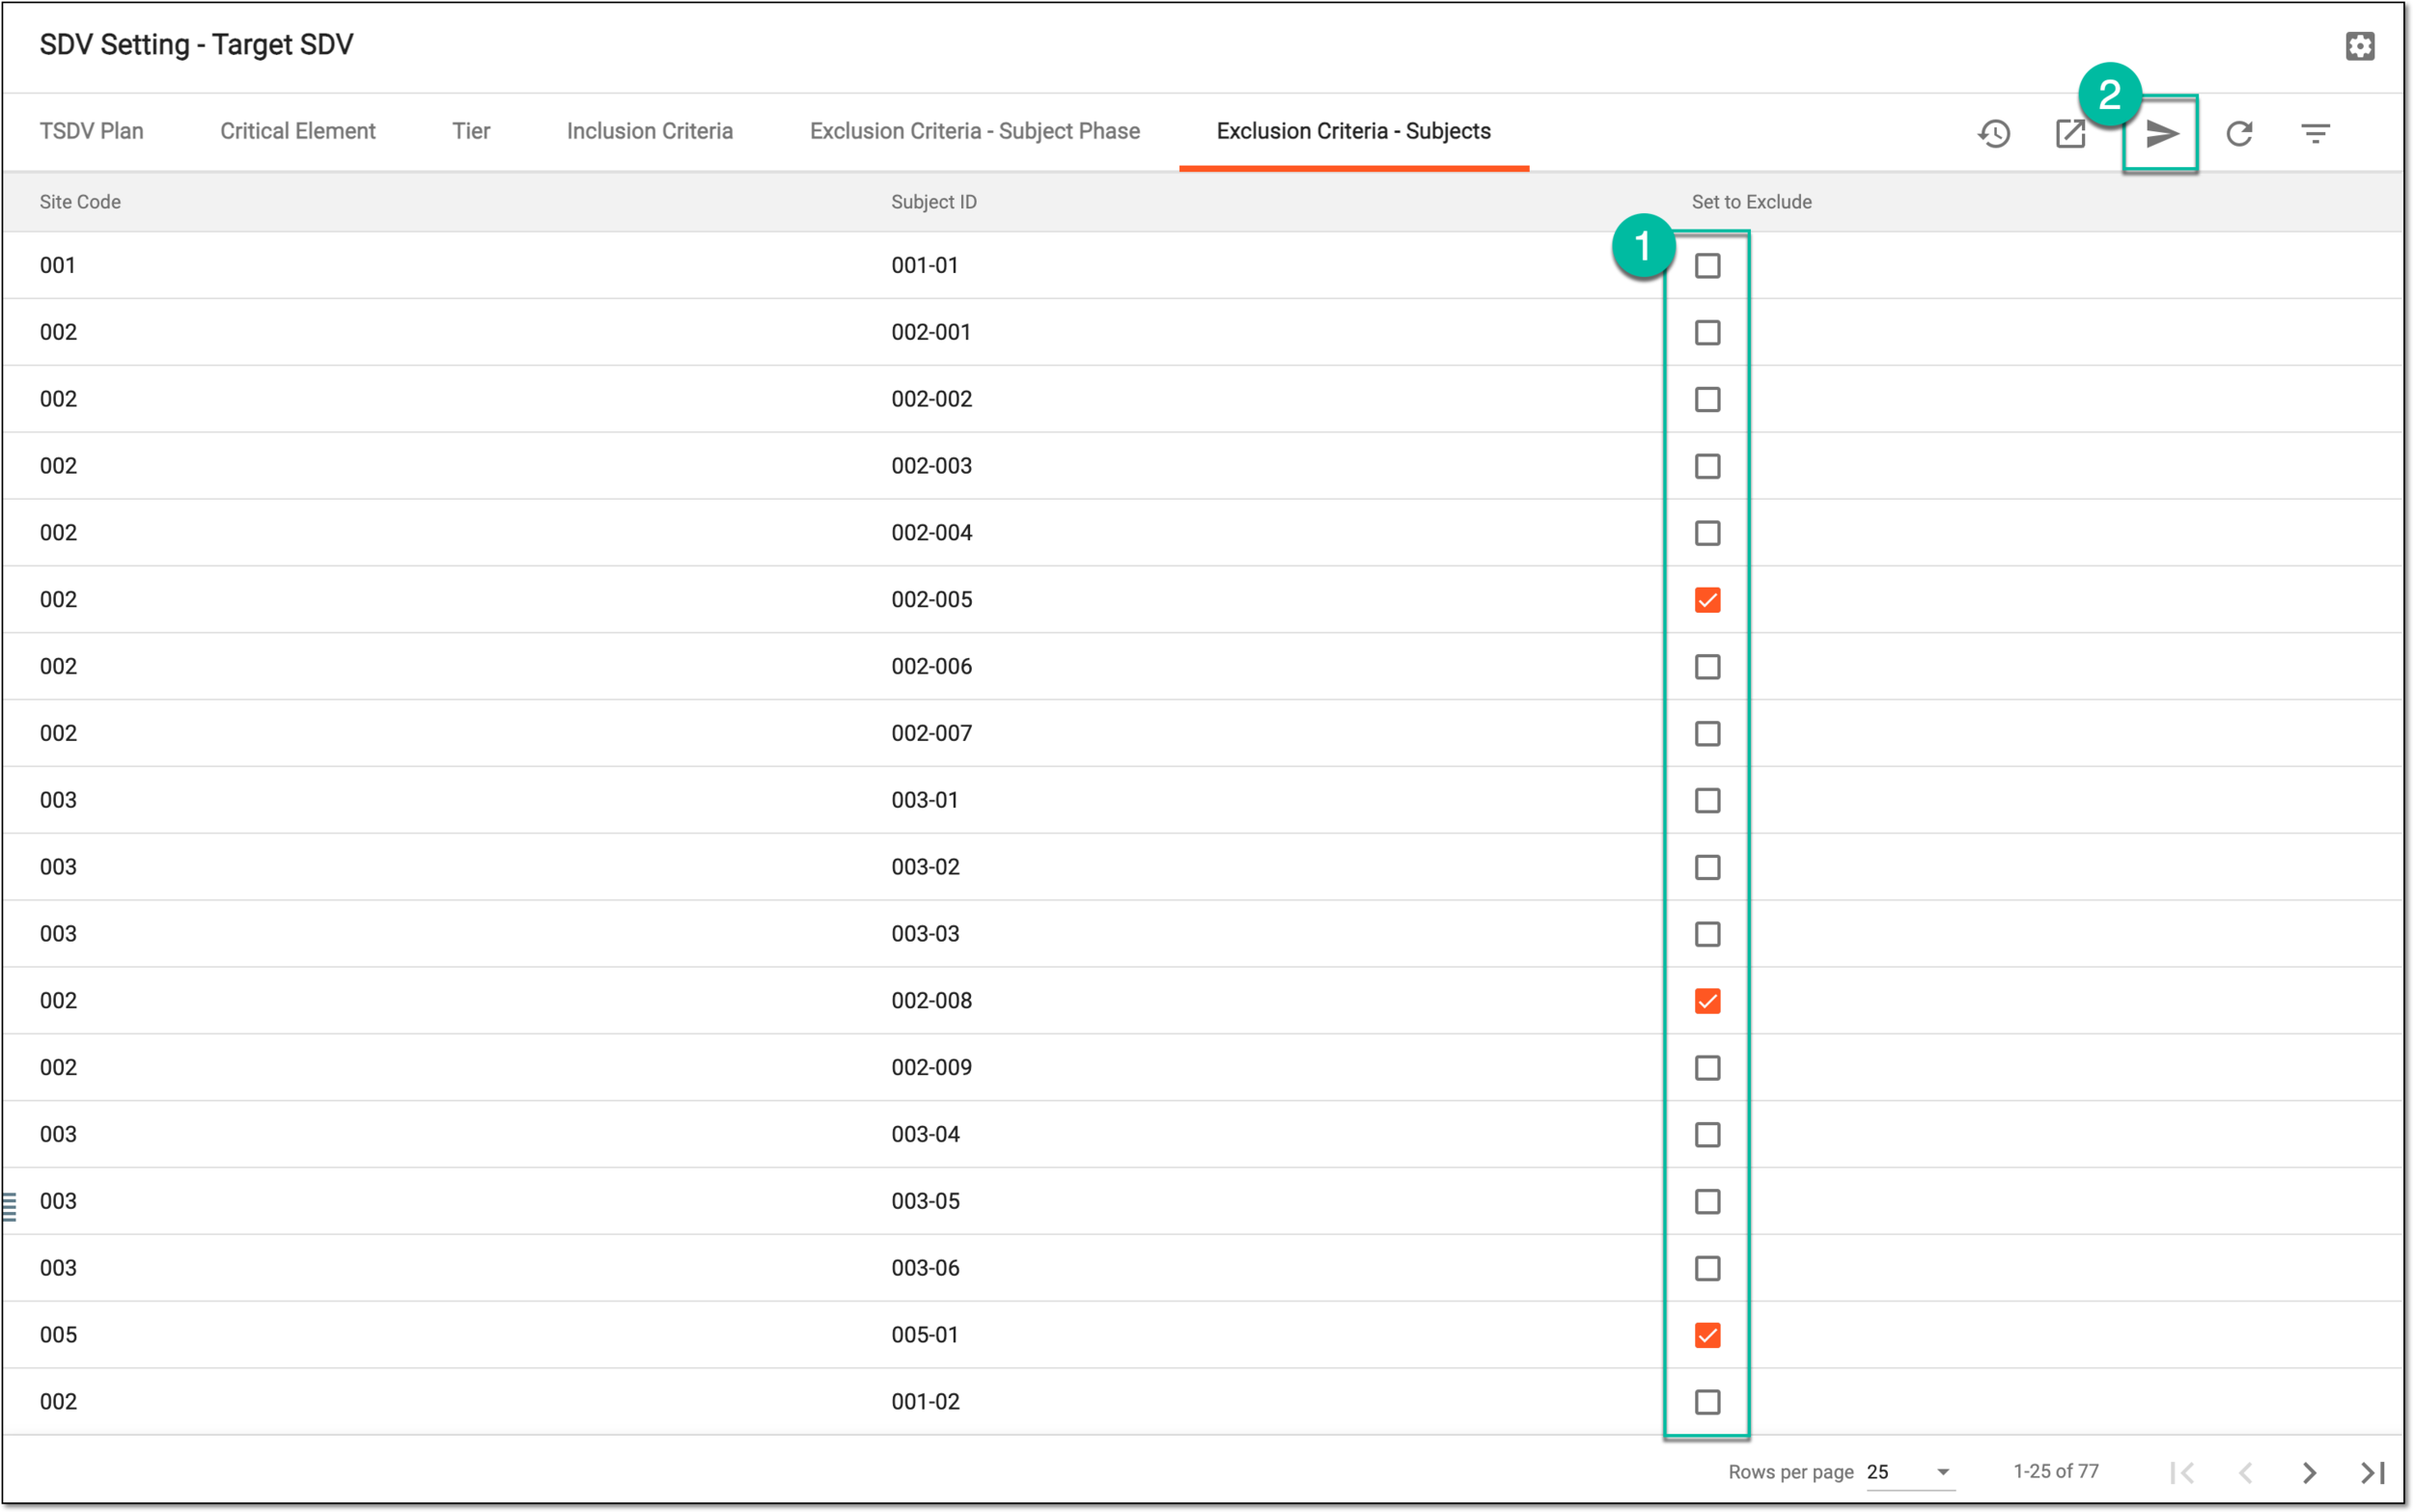The height and width of the screenshot is (1512, 2413).
Task: Open the filter list icon
Action: (2315, 133)
